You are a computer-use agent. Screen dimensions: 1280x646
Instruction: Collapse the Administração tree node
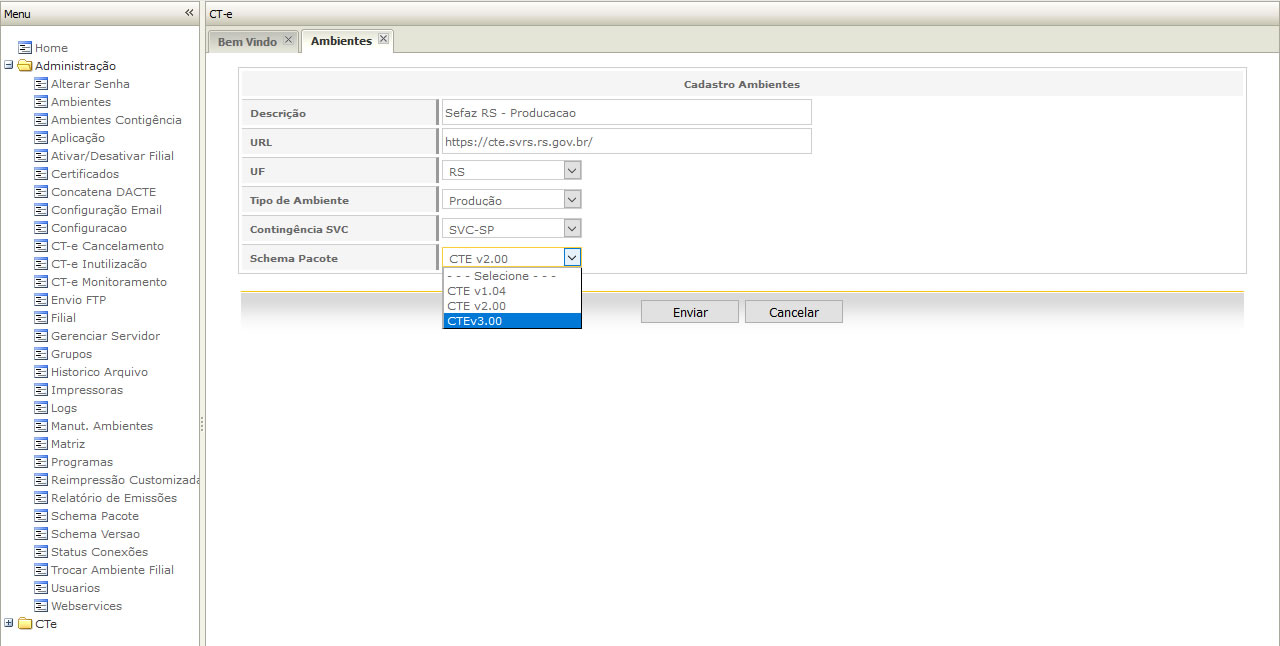[9, 66]
